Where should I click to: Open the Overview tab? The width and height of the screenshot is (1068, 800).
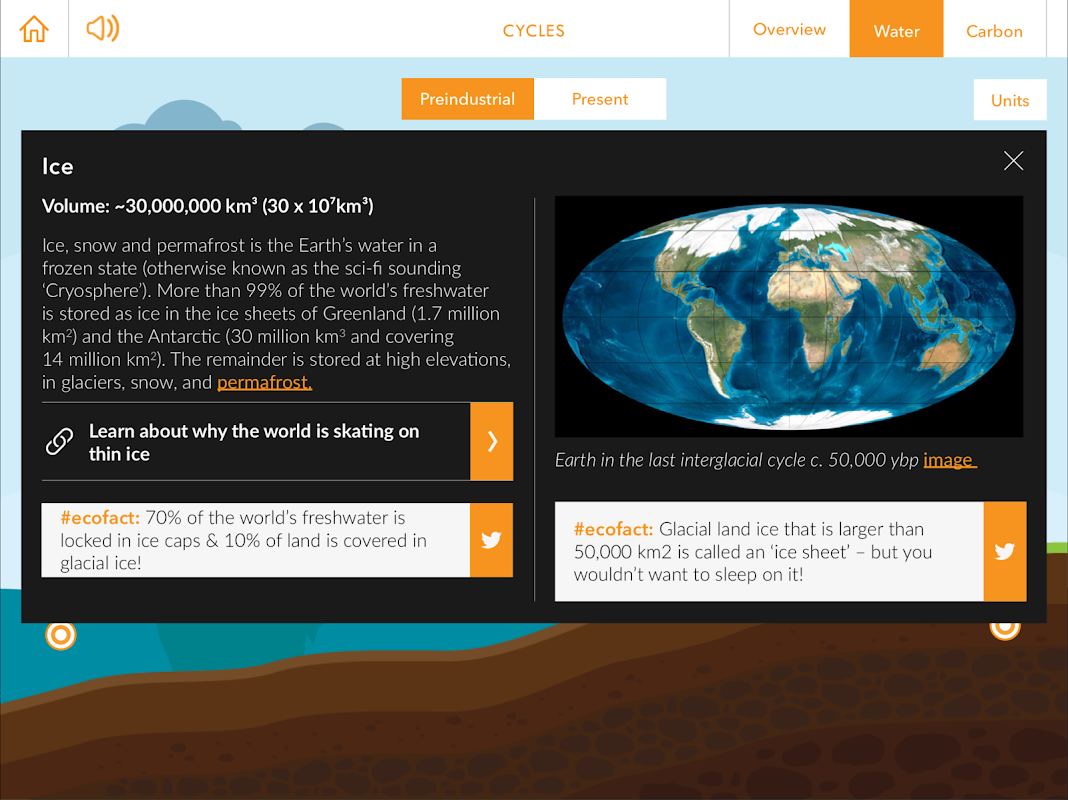789,29
